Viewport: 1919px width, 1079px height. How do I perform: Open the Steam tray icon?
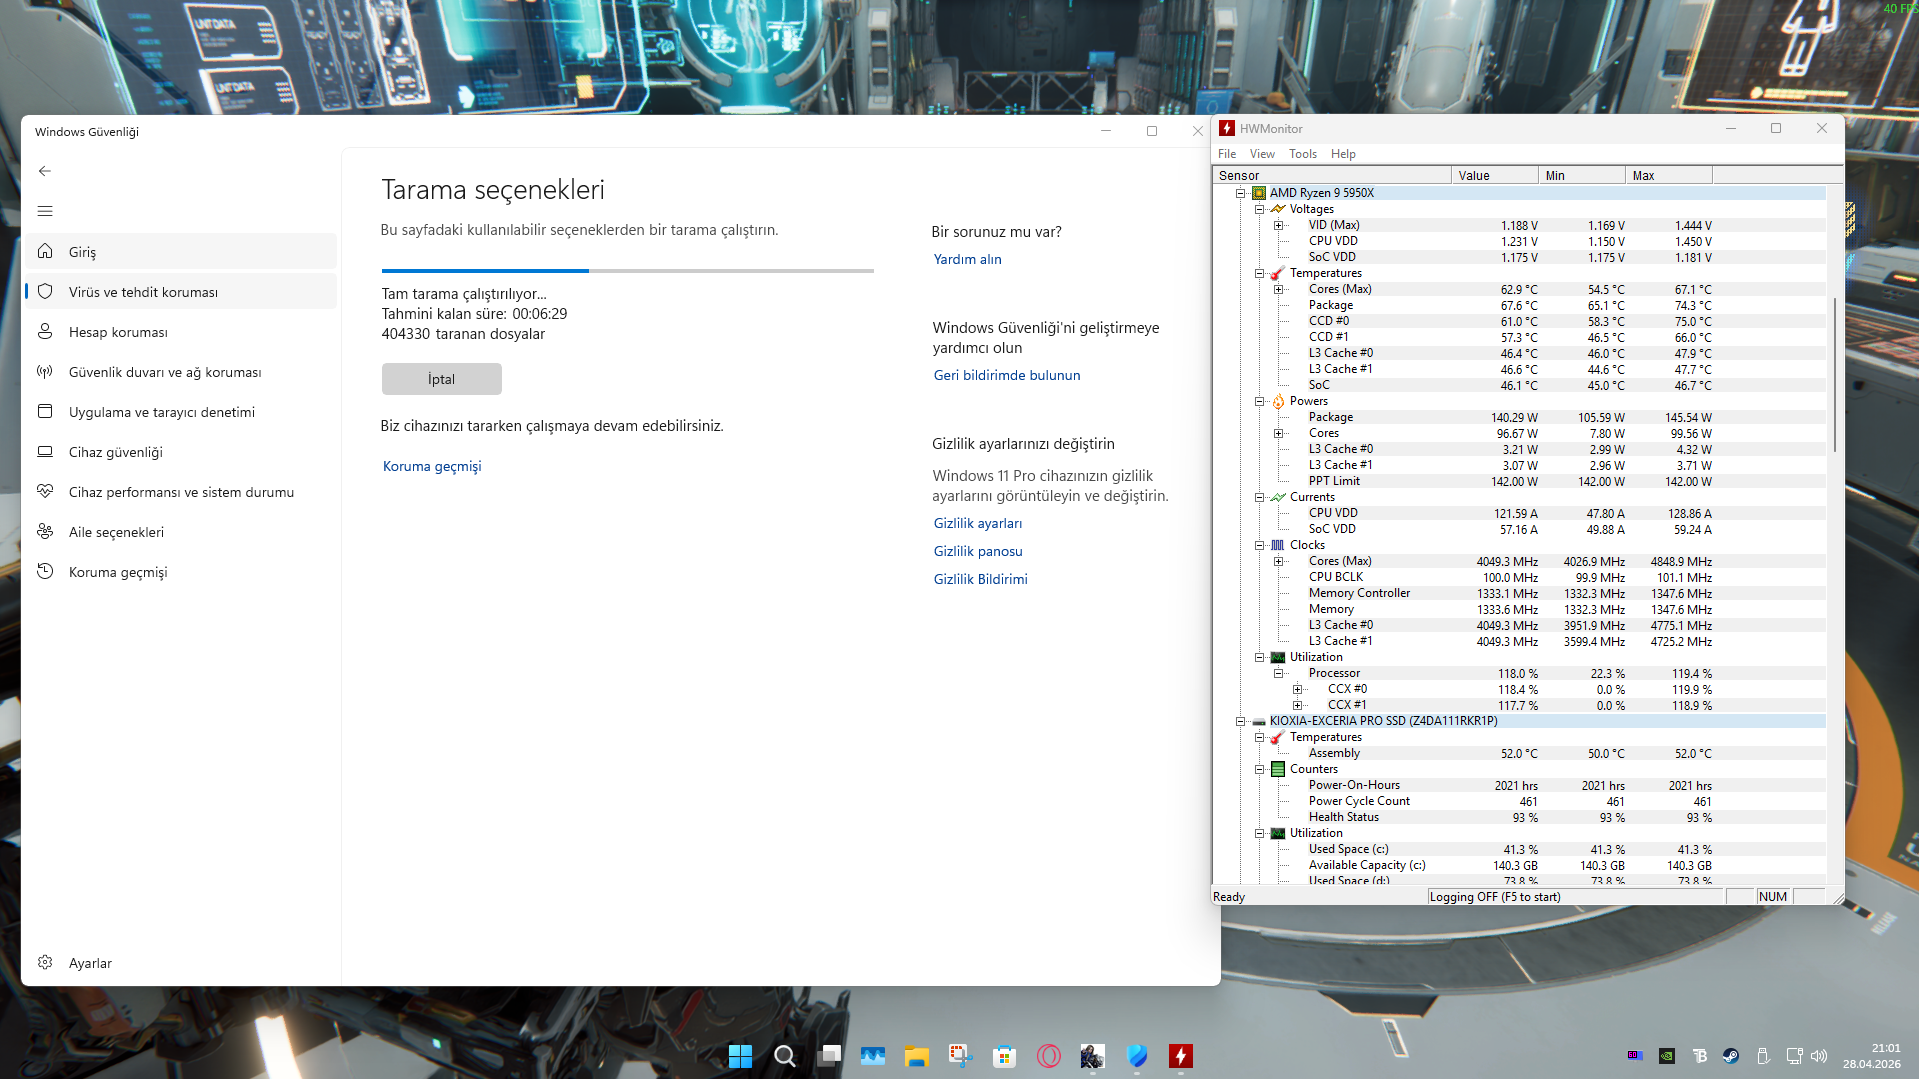tap(1731, 1056)
